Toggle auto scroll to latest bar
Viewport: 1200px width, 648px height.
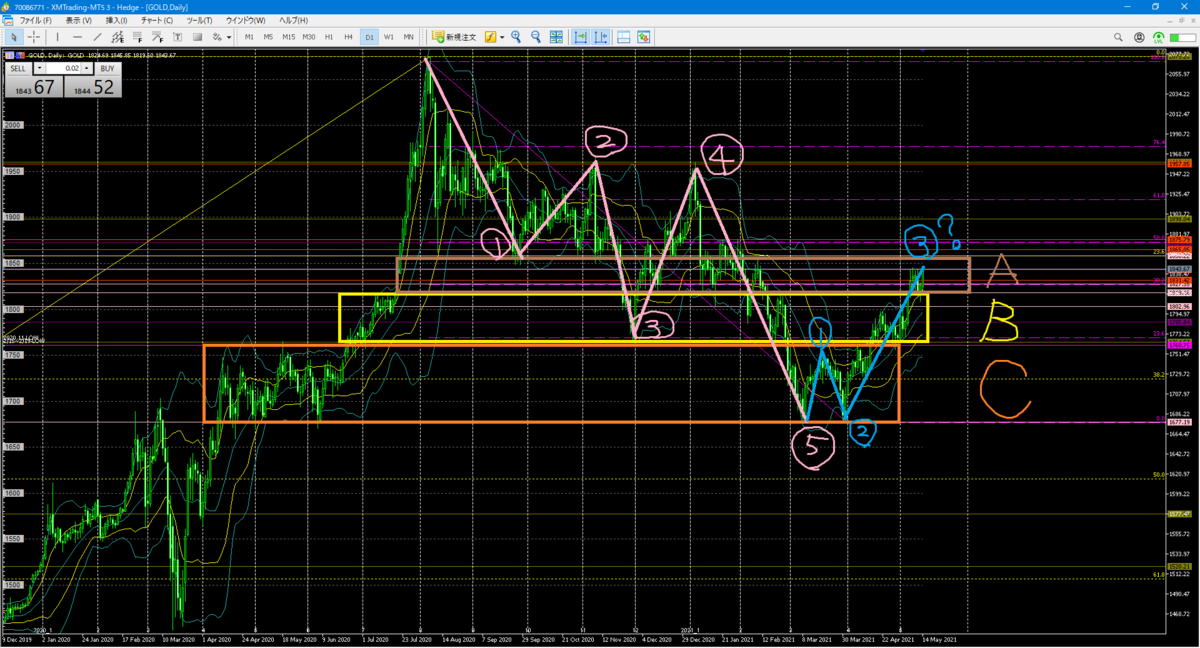click(x=581, y=37)
